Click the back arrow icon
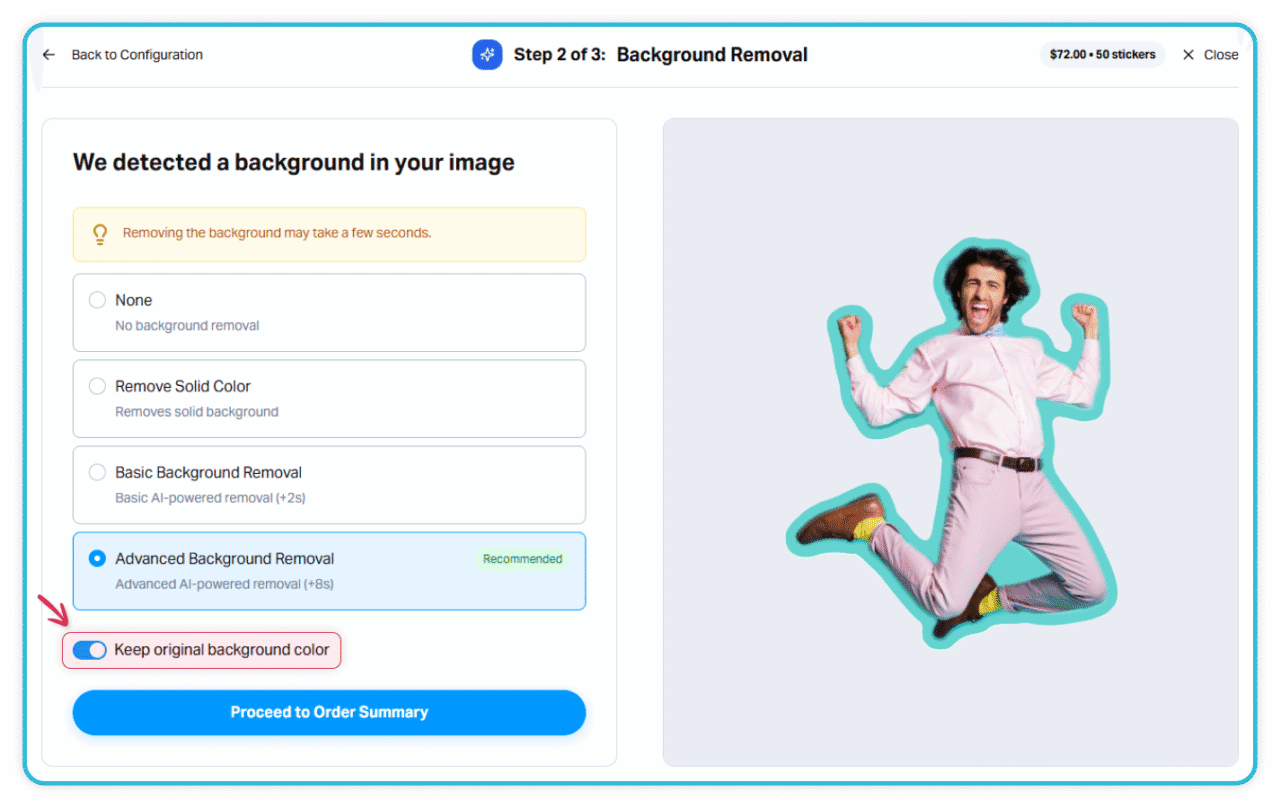 click(49, 55)
